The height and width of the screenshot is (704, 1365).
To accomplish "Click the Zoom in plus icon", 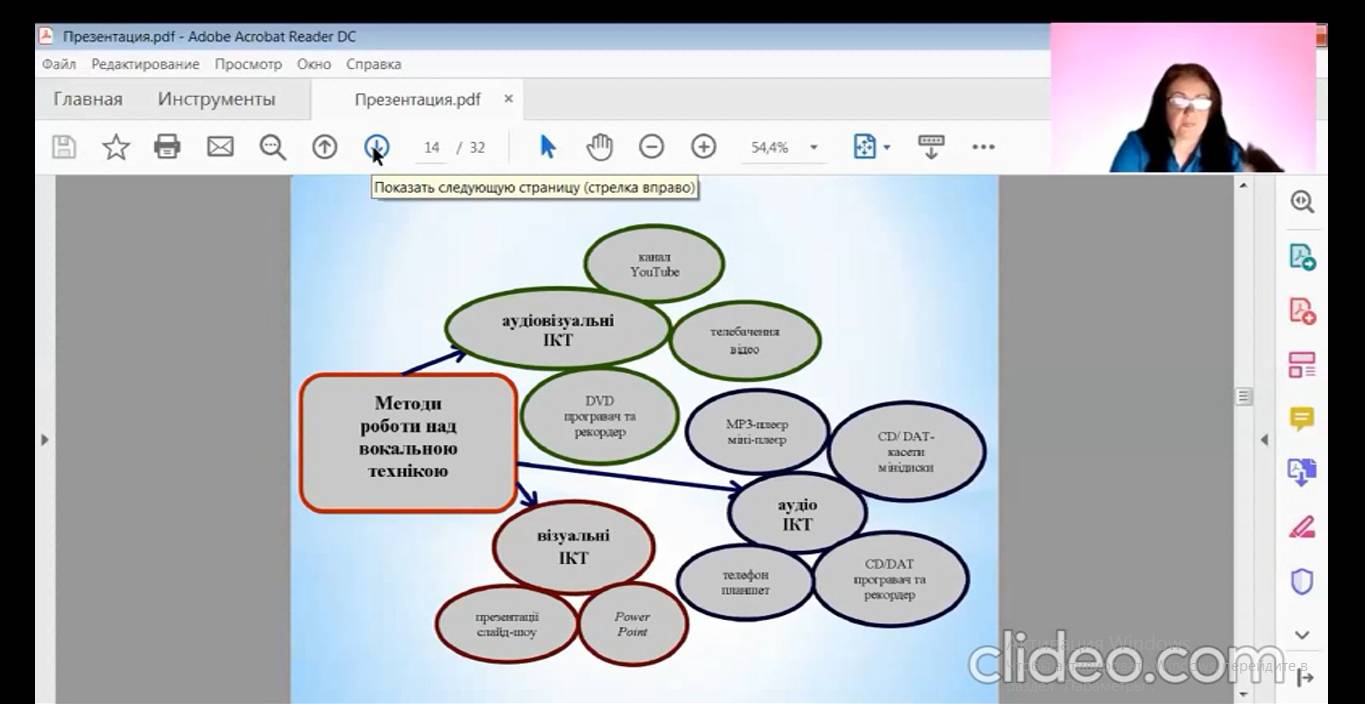I will pos(704,147).
